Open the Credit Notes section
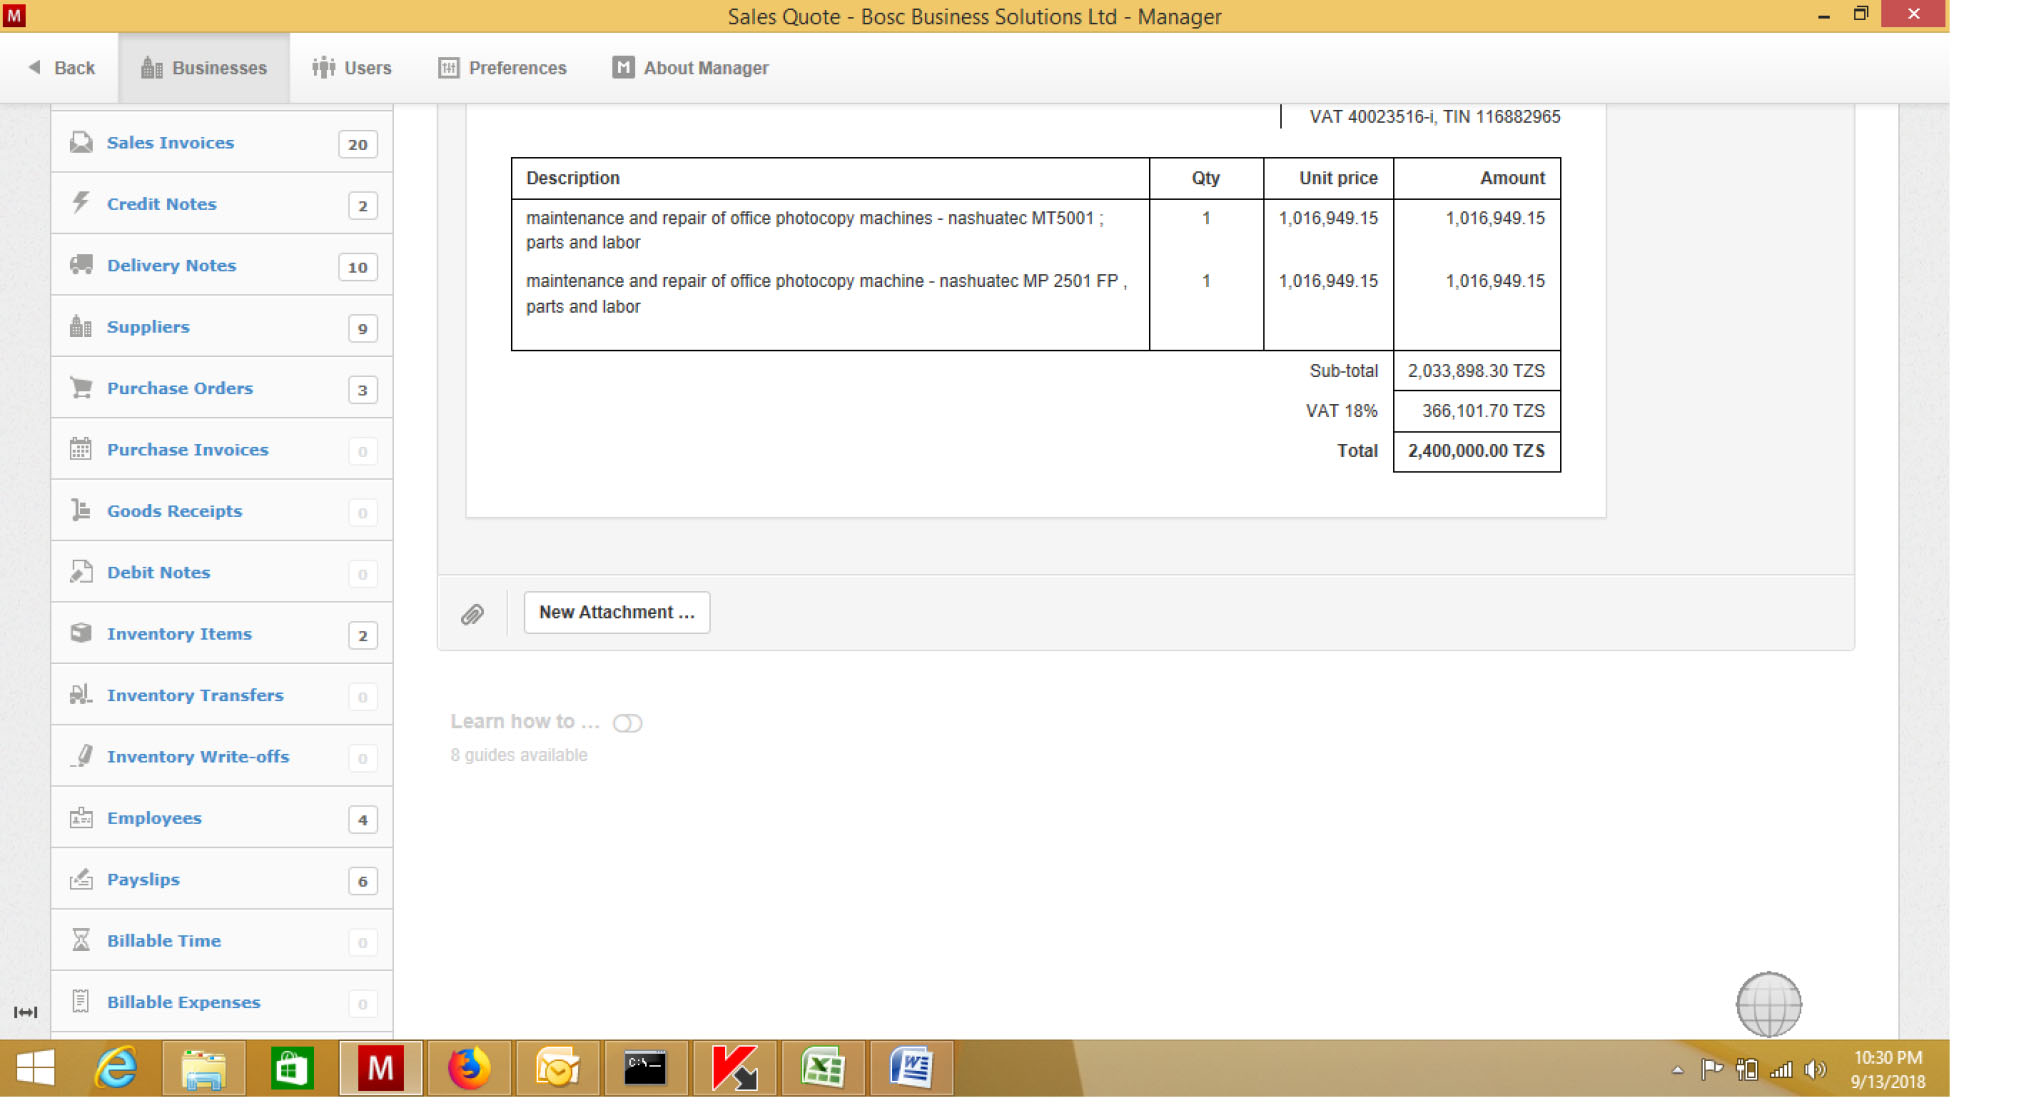2019x1120 pixels. pyautogui.click(x=221, y=204)
